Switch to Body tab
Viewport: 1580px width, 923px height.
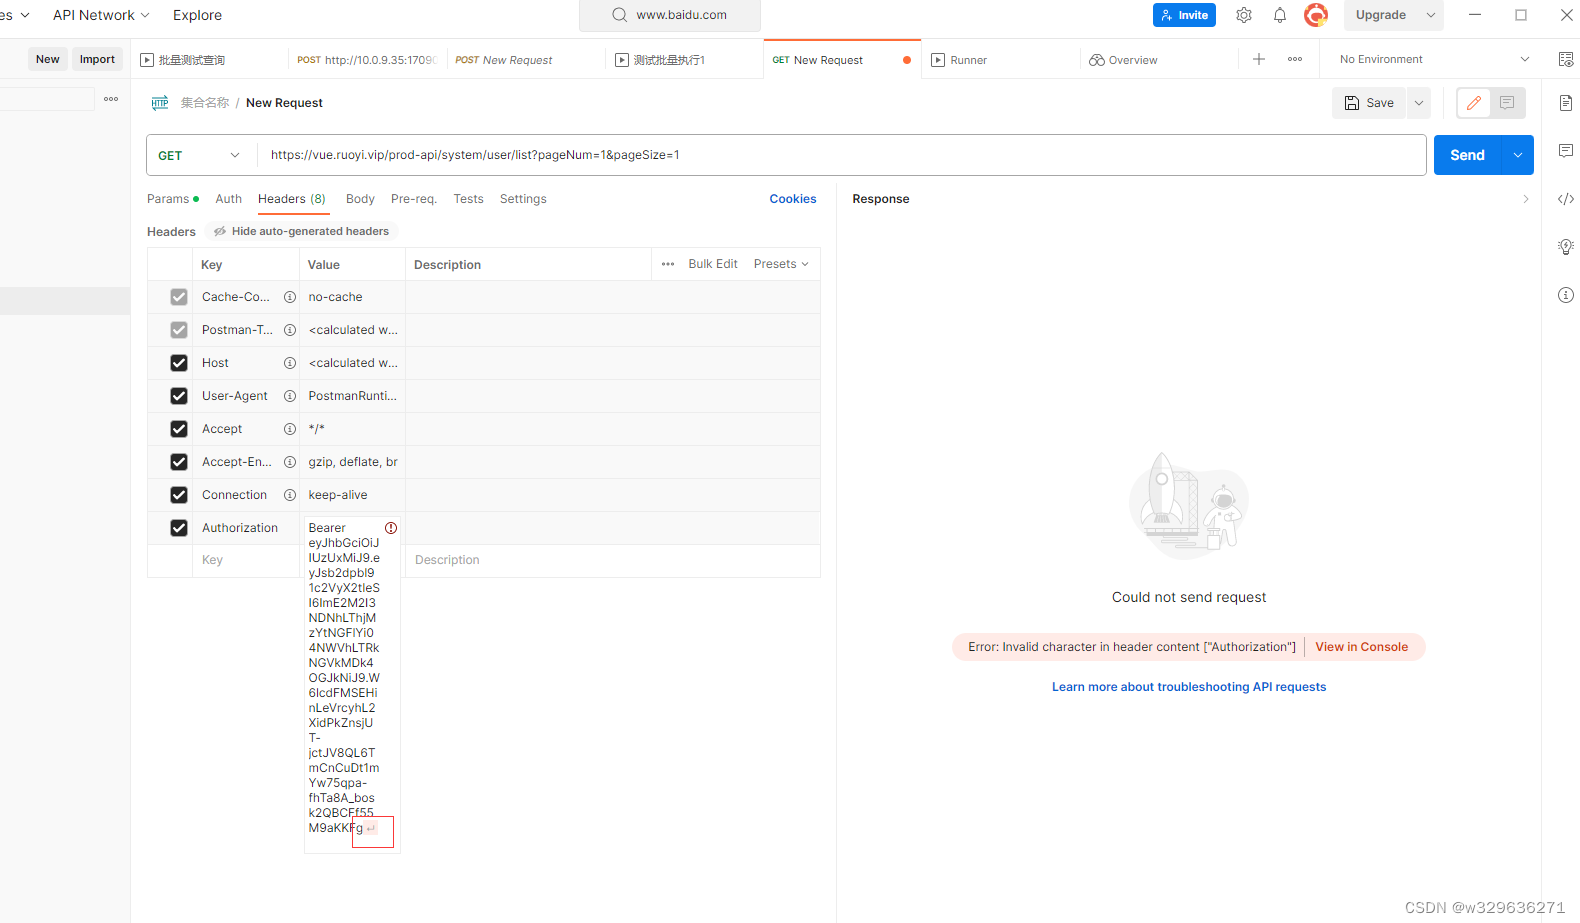[x=360, y=199]
